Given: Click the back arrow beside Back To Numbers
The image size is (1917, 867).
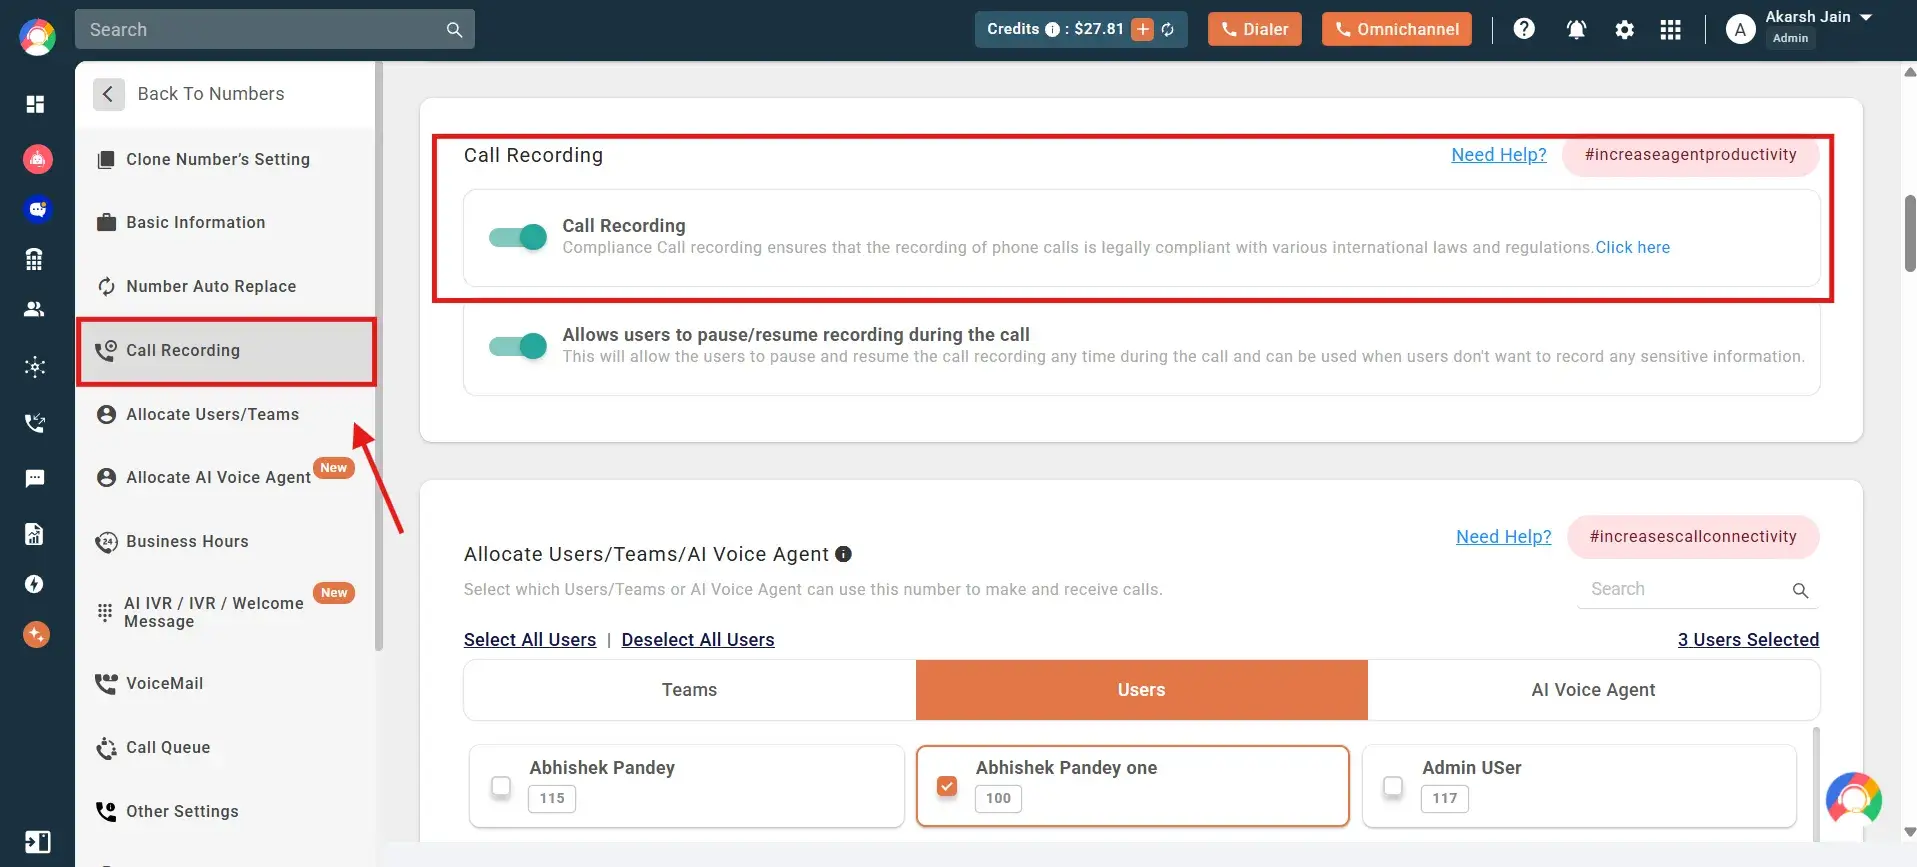Looking at the screenshot, I should coord(108,94).
